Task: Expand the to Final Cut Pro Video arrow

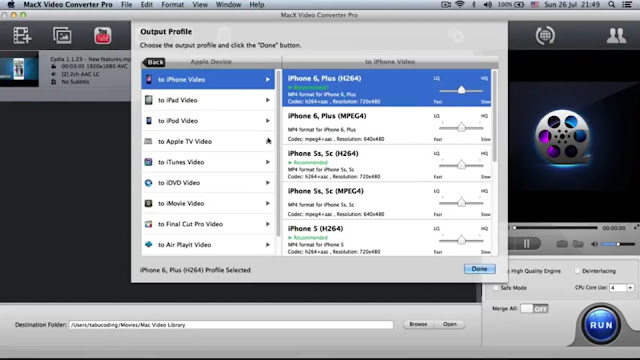Action: pyautogui.click(x=268, y=224)
